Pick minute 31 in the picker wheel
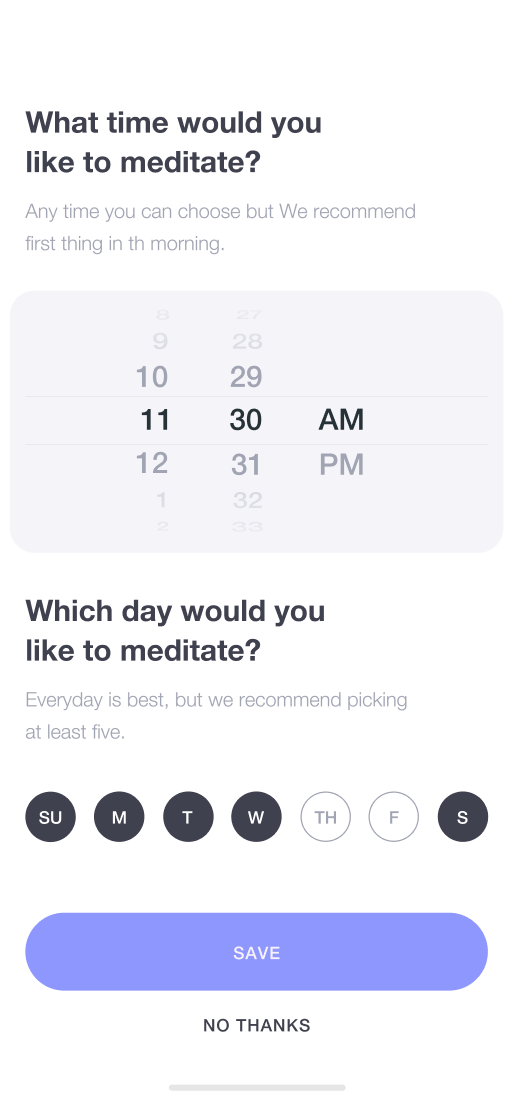The width and height of the screenshot is (513, 1109). (246, 465)
